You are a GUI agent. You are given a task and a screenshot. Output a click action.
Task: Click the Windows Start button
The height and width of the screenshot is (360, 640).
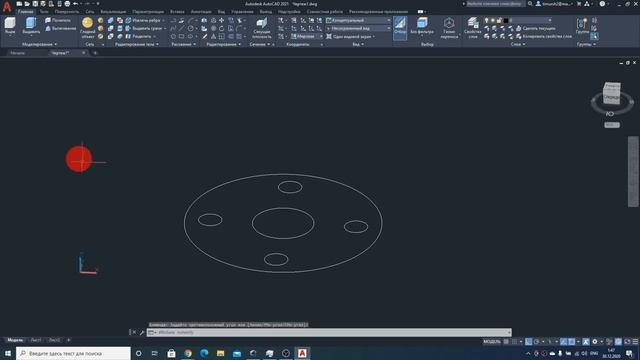(x=8, y=353)
